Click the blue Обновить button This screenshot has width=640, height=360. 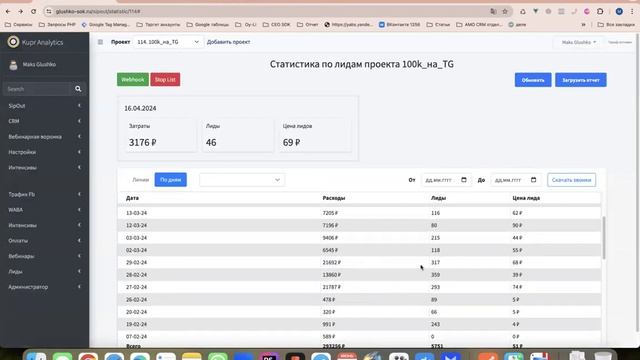[x=533, y=80]
